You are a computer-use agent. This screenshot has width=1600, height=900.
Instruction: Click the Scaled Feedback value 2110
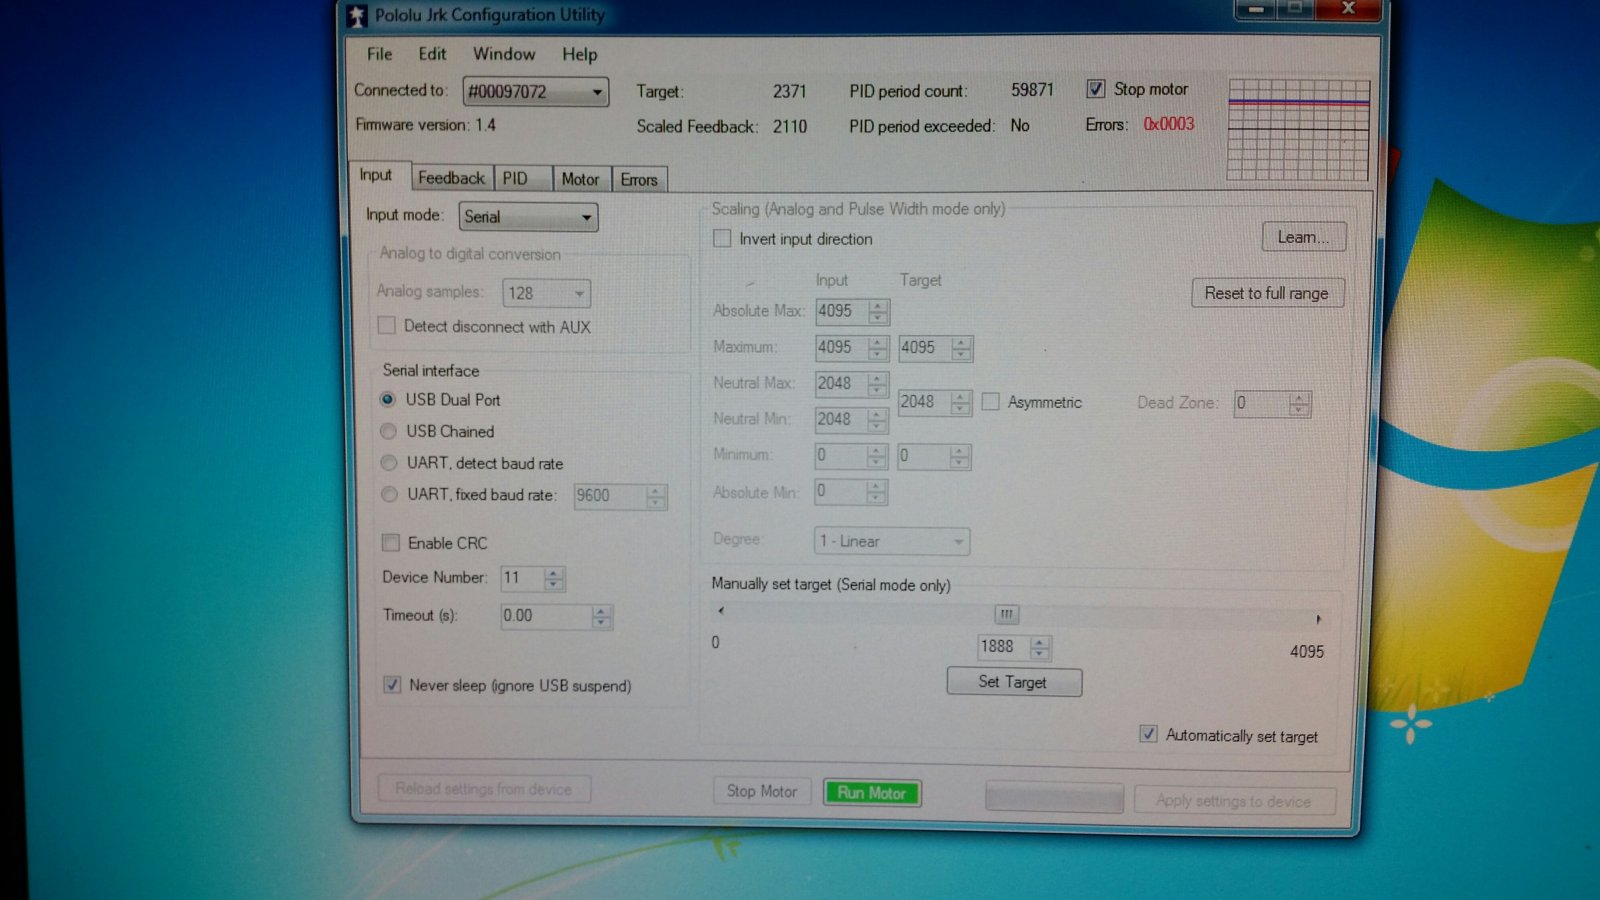[x=789, y=126]
